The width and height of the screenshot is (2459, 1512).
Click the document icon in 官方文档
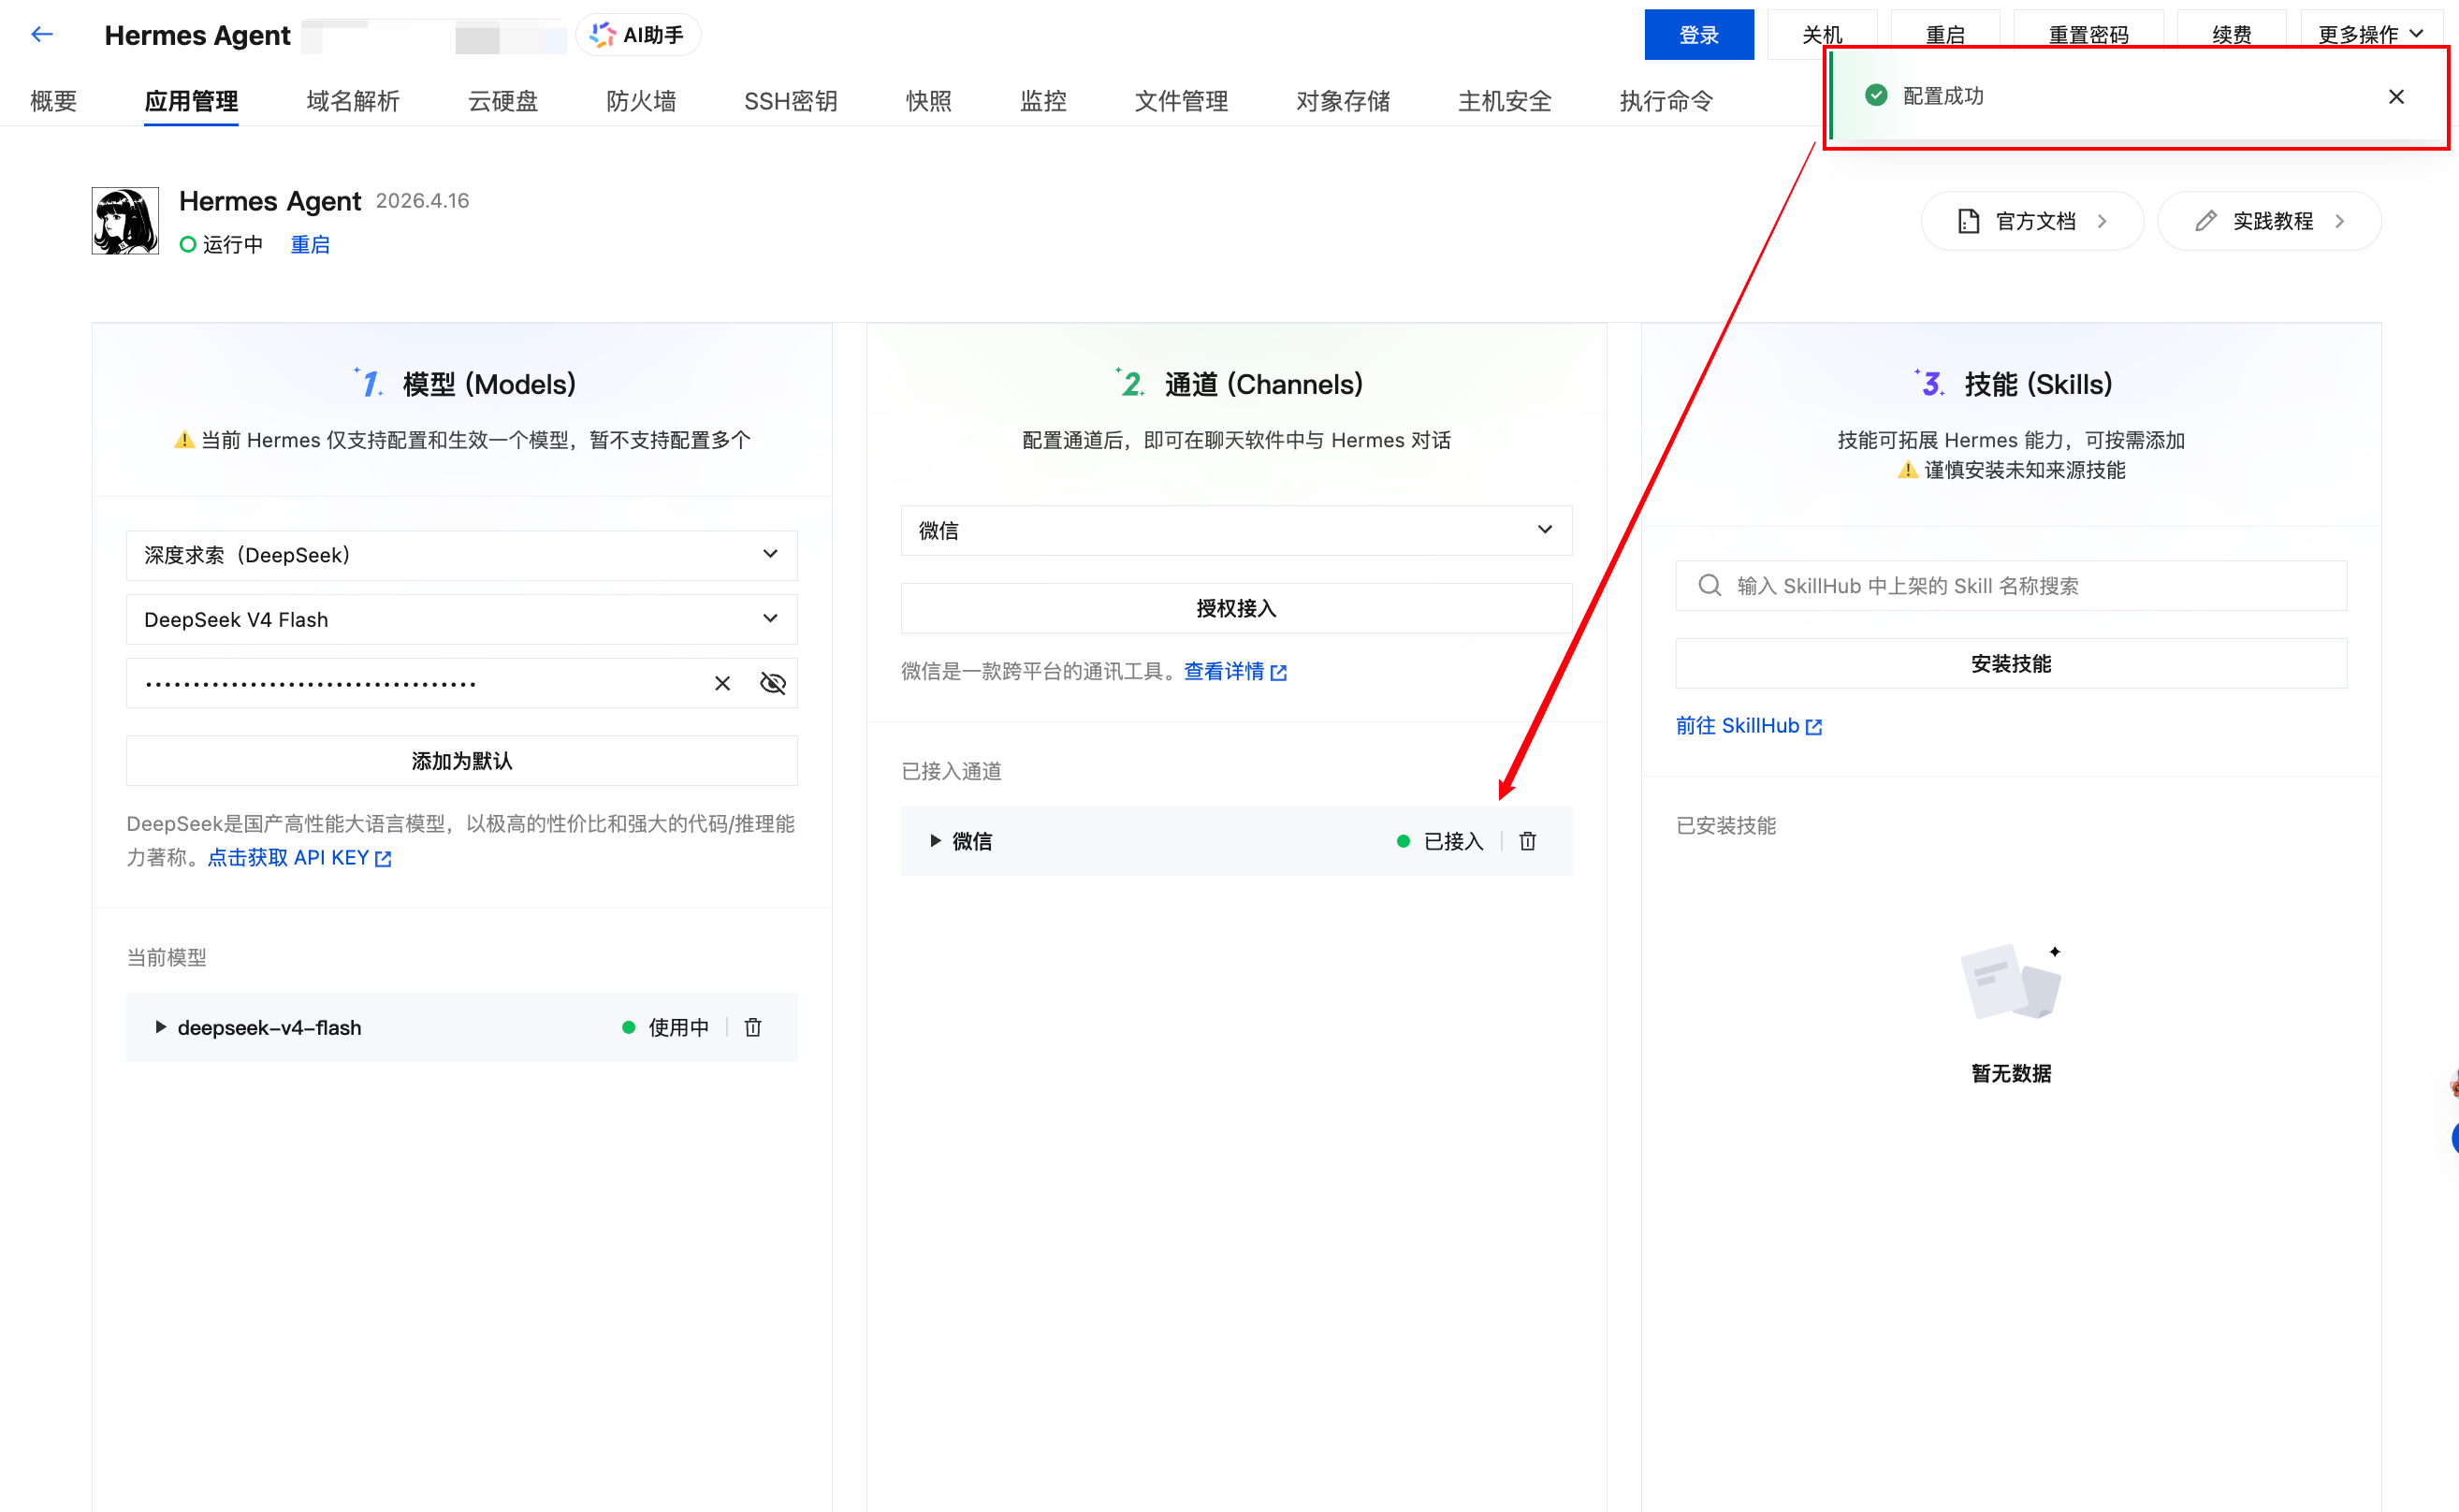click(1968, 221)
